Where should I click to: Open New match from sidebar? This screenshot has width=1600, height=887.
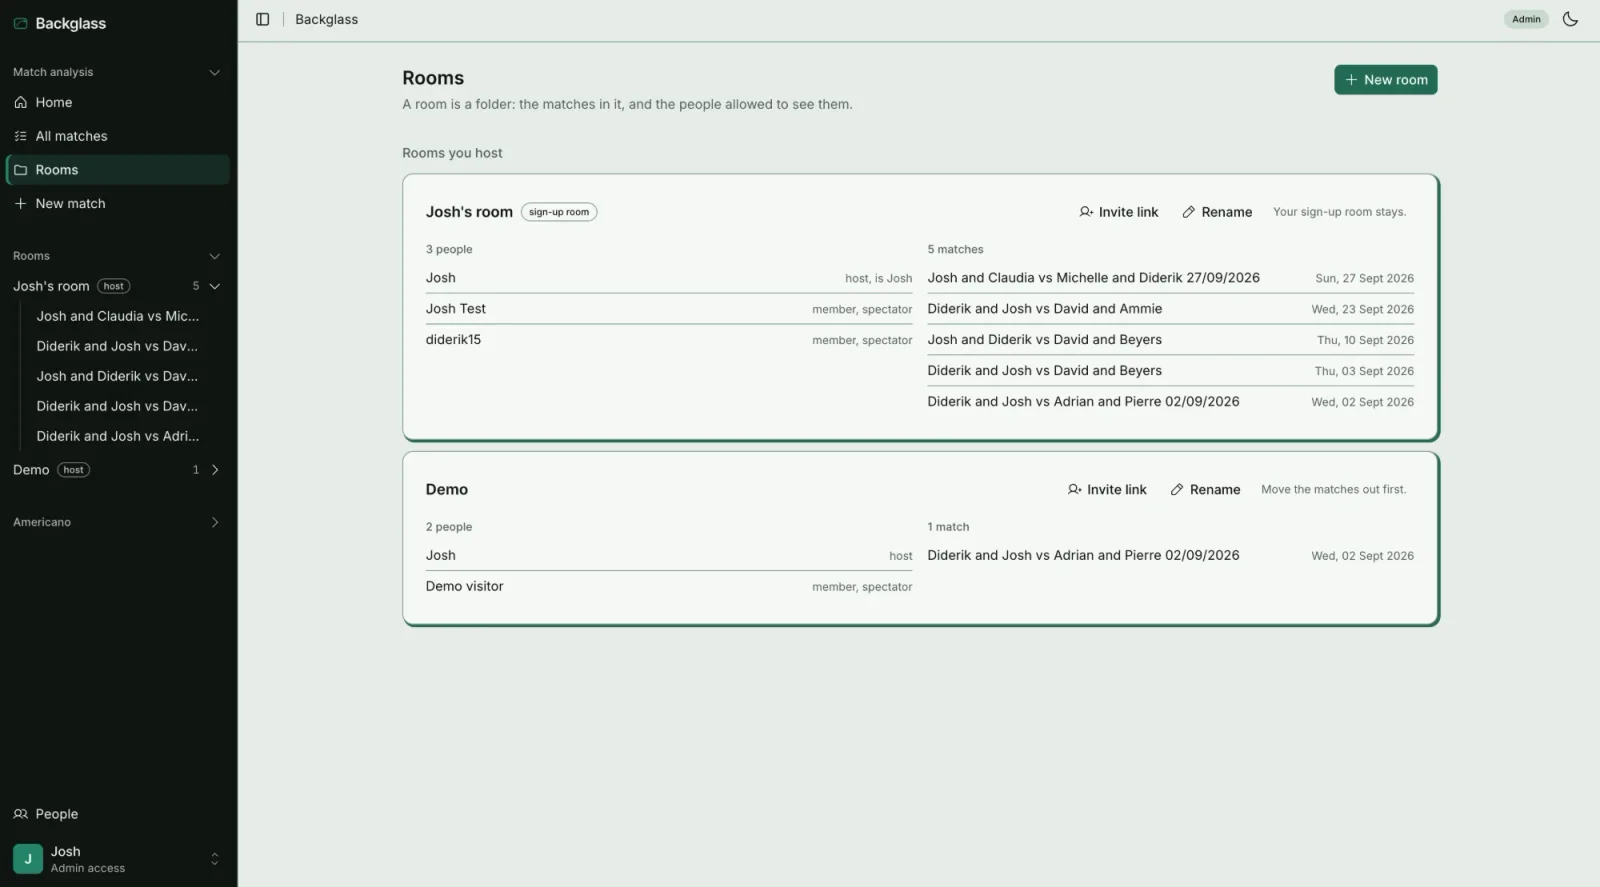pyautogui.click(x=118, y=203)
